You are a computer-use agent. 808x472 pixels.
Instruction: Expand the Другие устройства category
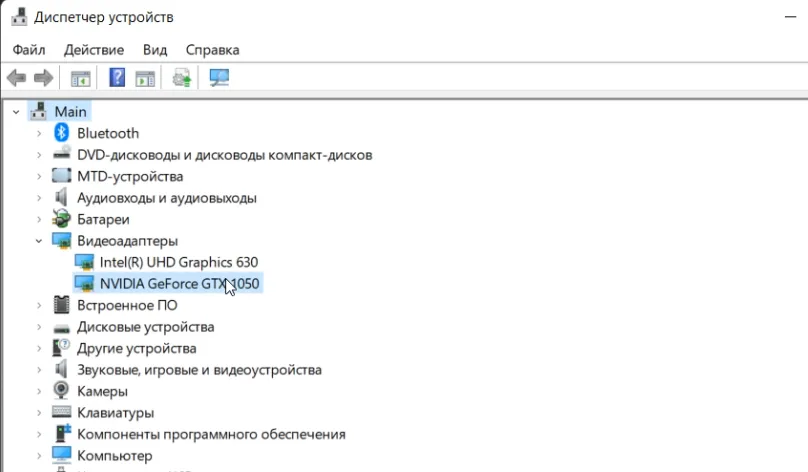click(x=39, y=348)
